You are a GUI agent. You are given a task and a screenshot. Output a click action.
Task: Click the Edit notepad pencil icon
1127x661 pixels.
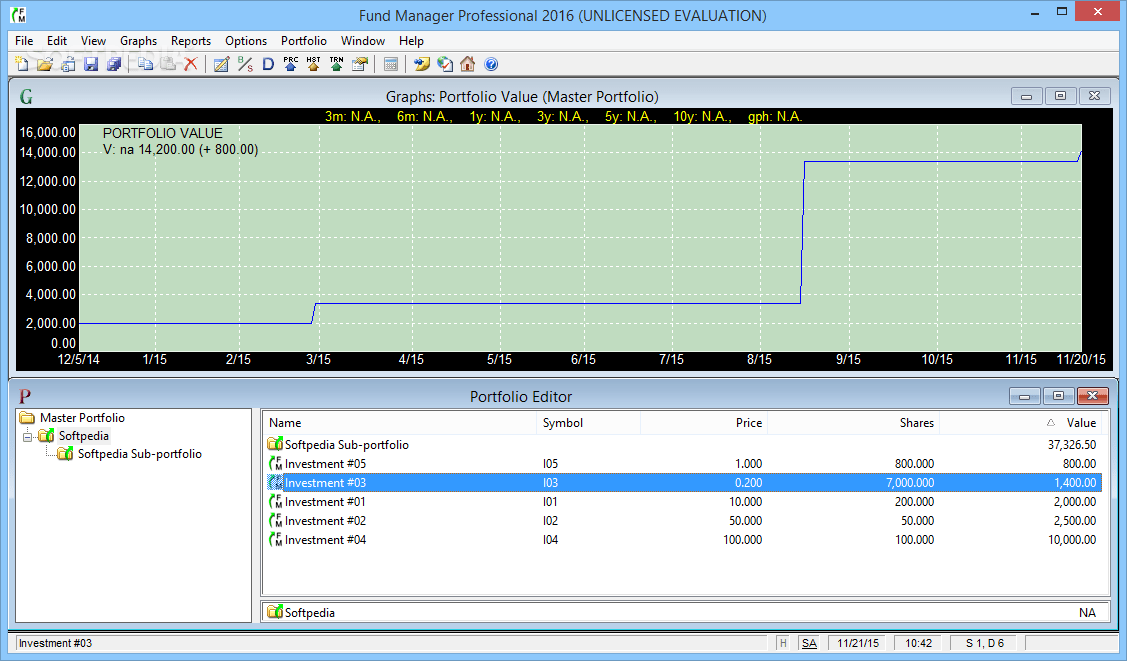pyautogui.click(x=221, y=65)
